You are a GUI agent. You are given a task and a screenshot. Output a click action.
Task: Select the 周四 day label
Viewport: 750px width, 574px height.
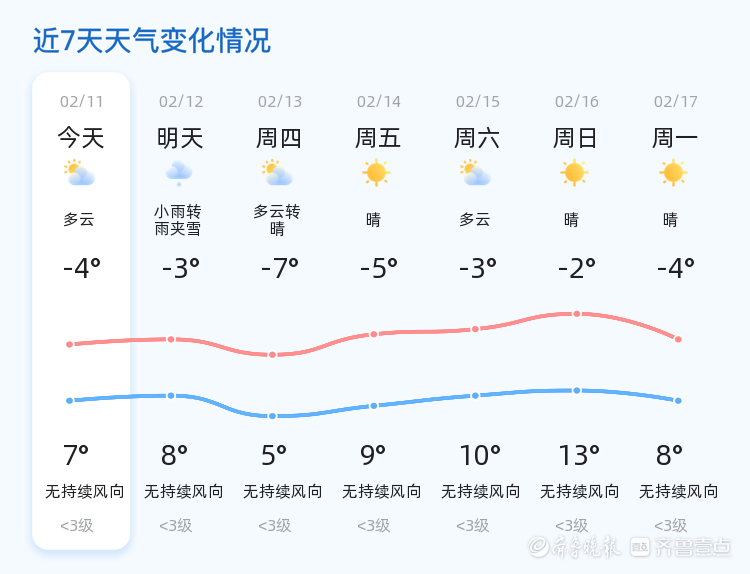279,138
